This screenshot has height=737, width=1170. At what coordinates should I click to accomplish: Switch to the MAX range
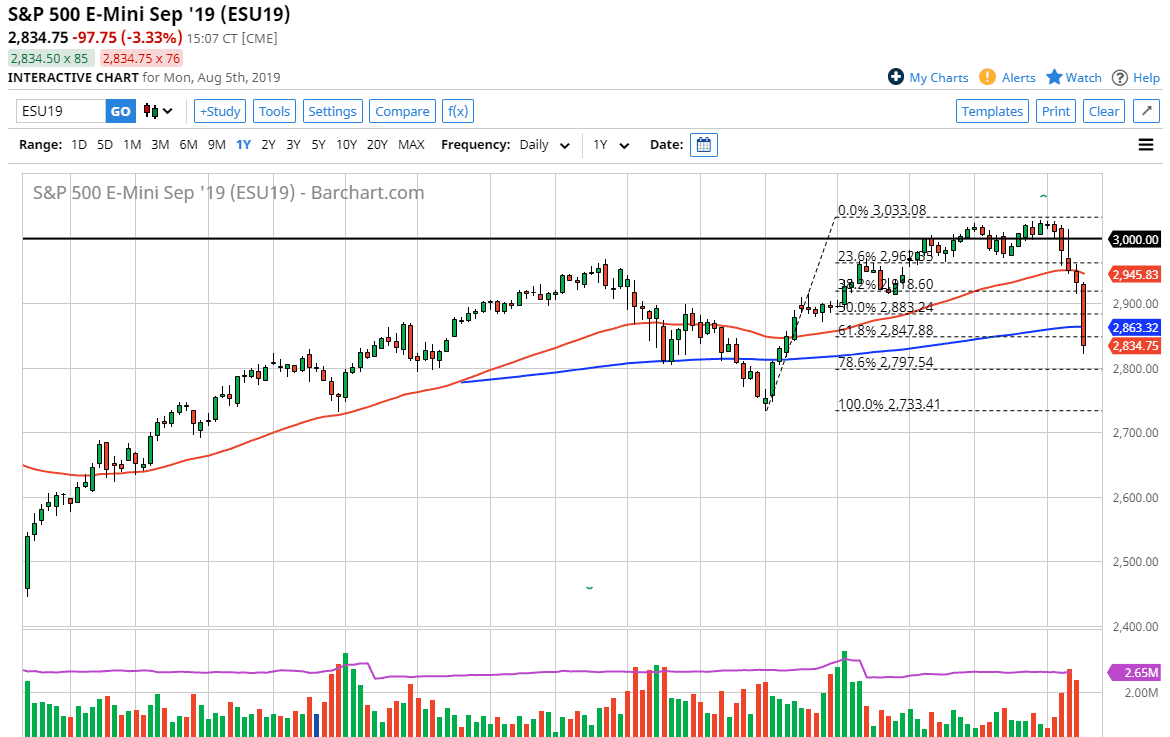click(x=411, y=144)
